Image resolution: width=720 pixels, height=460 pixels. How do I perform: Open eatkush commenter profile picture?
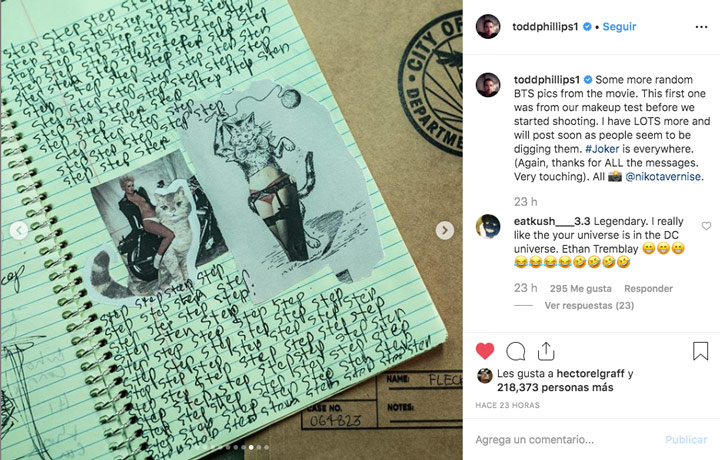tap(488, 226)
